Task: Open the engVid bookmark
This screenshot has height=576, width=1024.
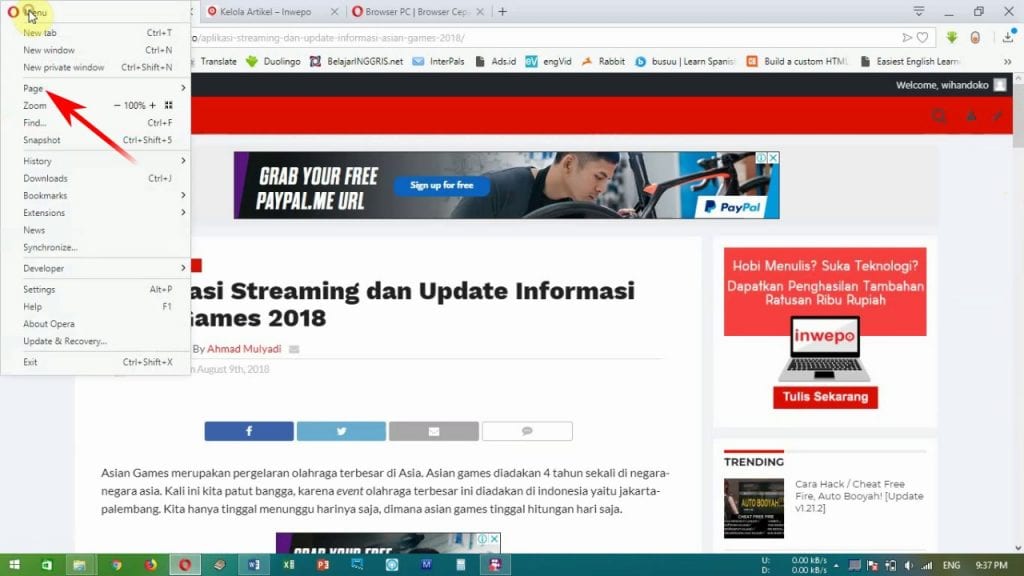Action: click(x=549, y=61)
